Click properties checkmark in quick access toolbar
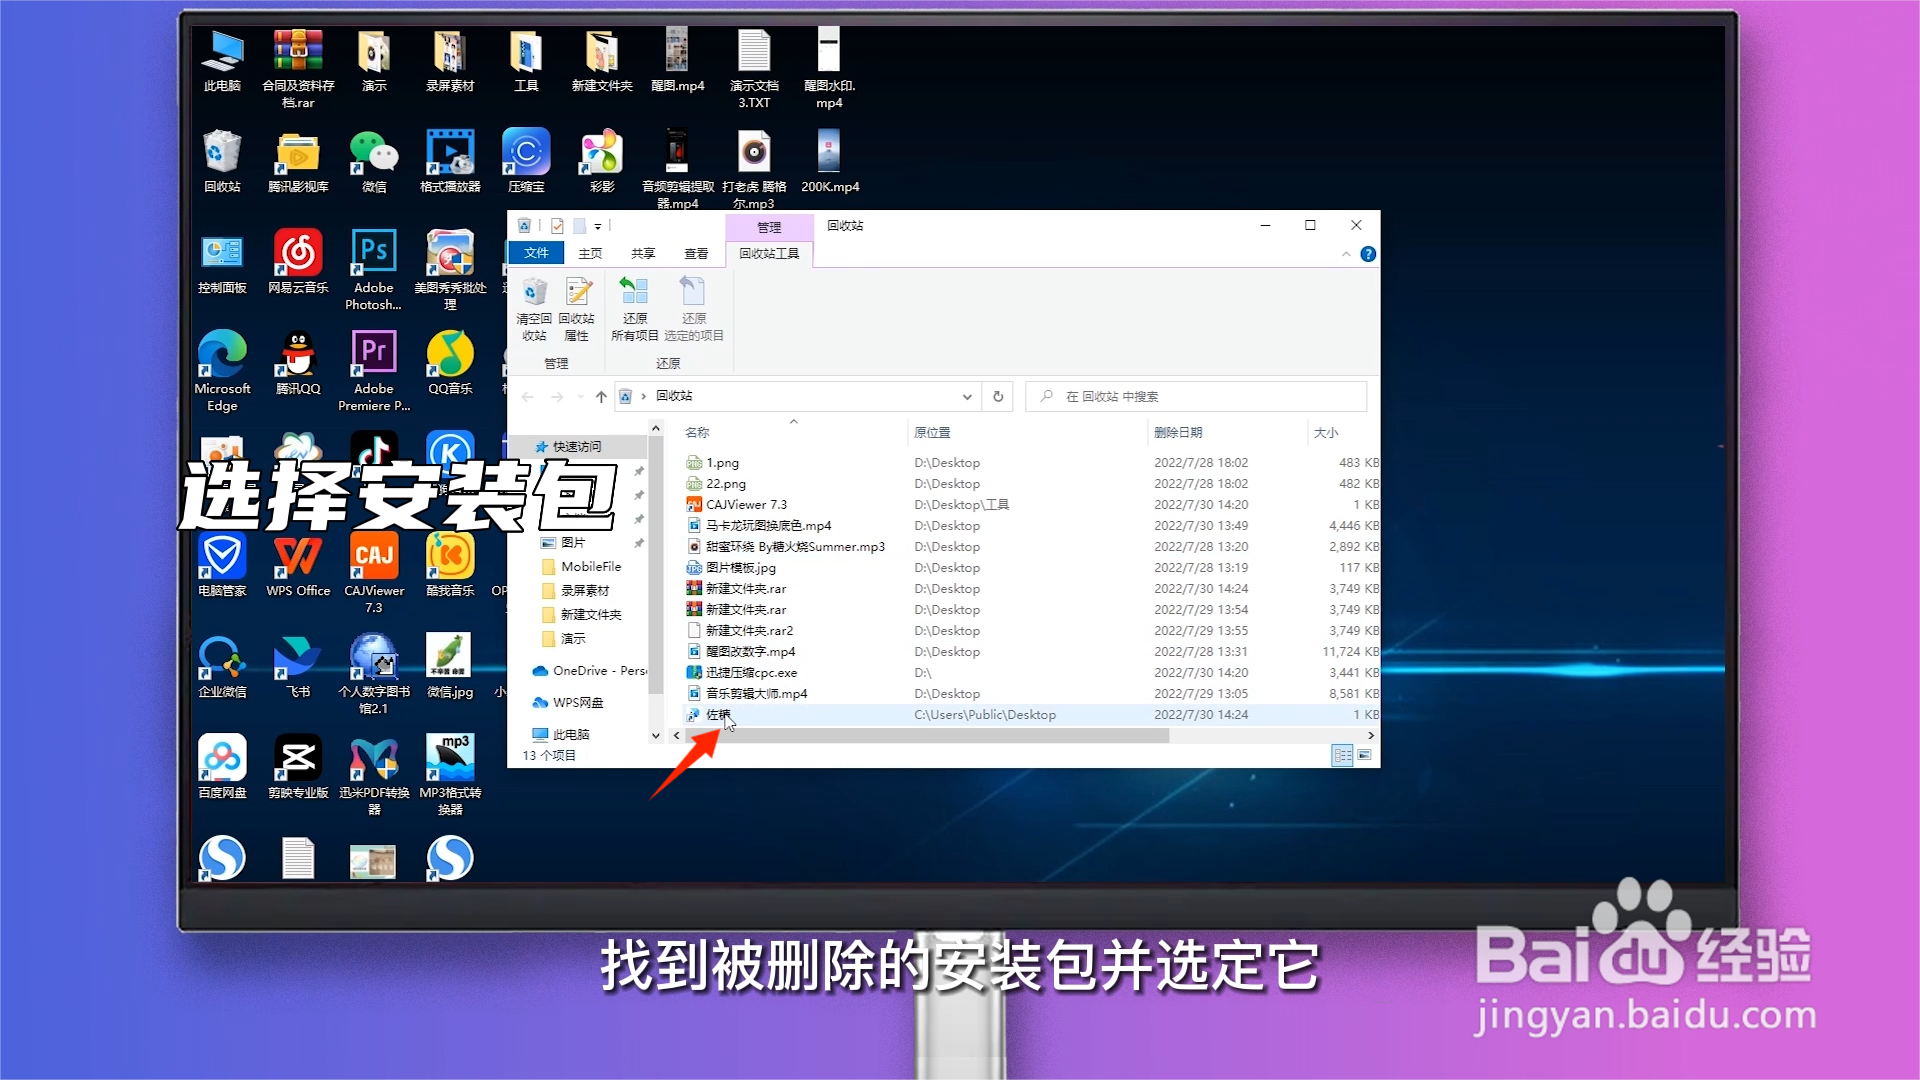The width and height of the screenshot is (1920, 1080). pyautogui.click(x=557, y=226)
